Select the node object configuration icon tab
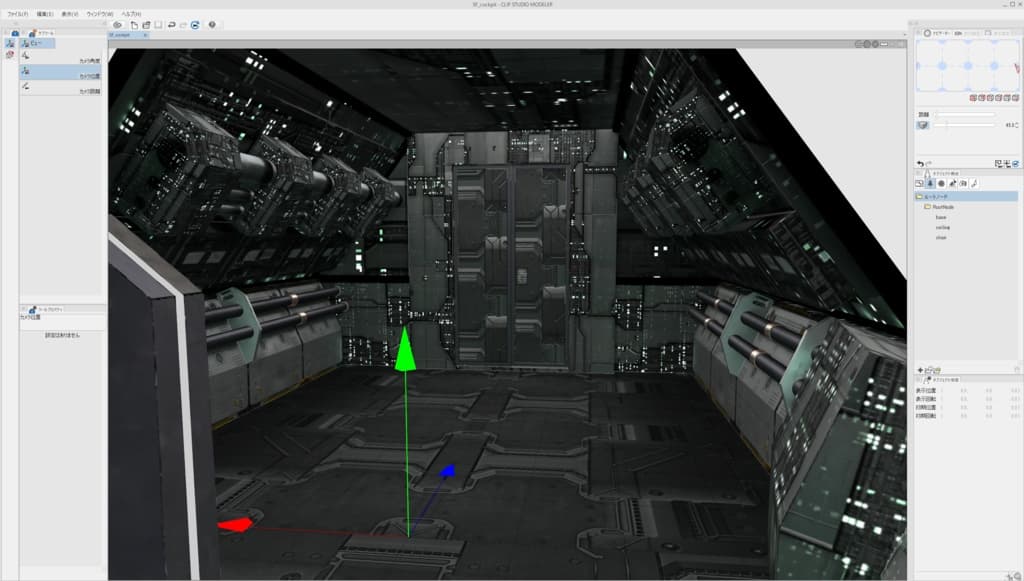Viewport: 1024px width, 581px height. click(930, 184)
